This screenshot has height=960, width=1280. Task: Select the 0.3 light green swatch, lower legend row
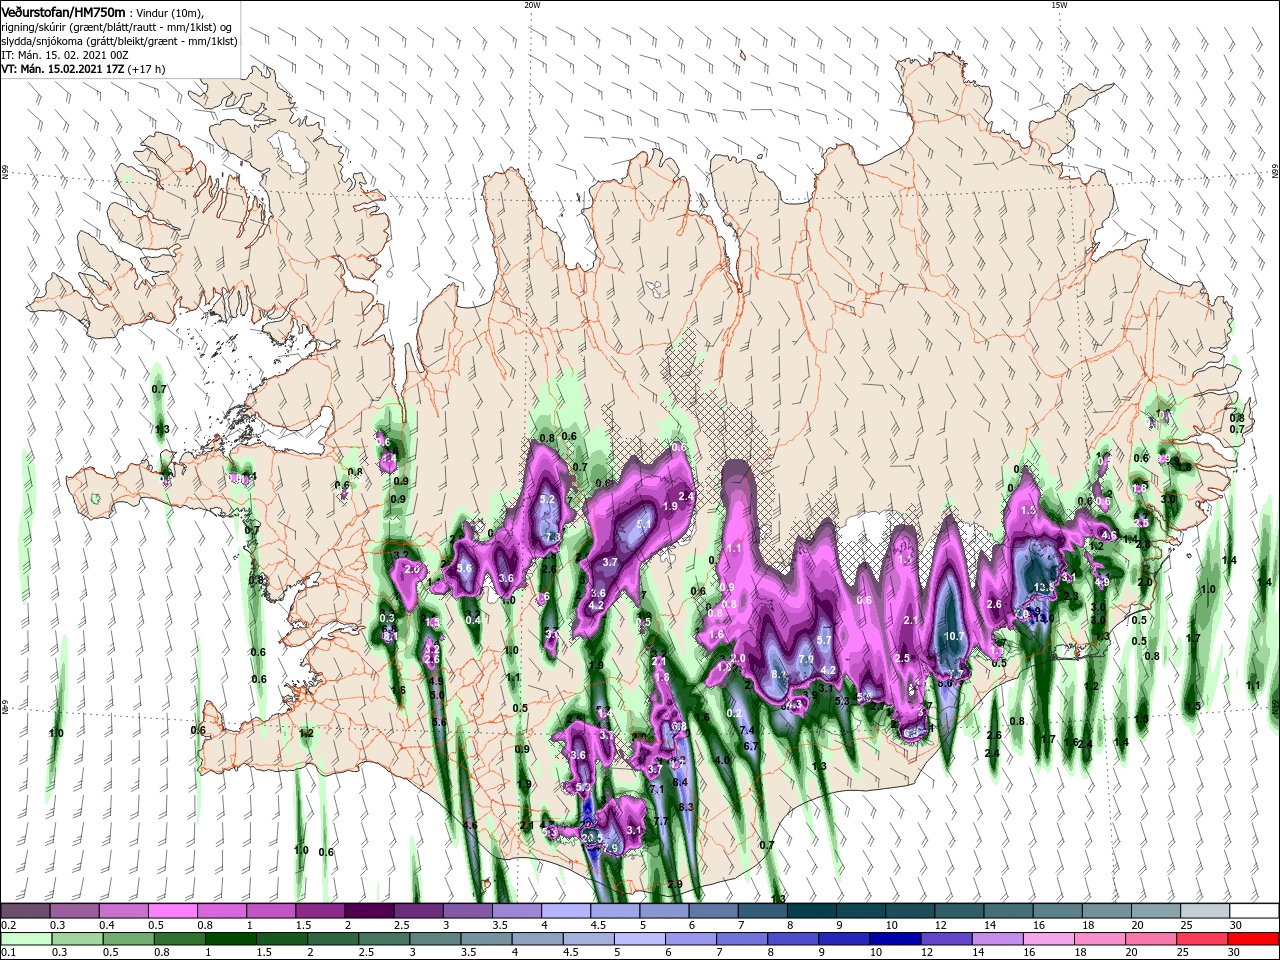(77, 939)
